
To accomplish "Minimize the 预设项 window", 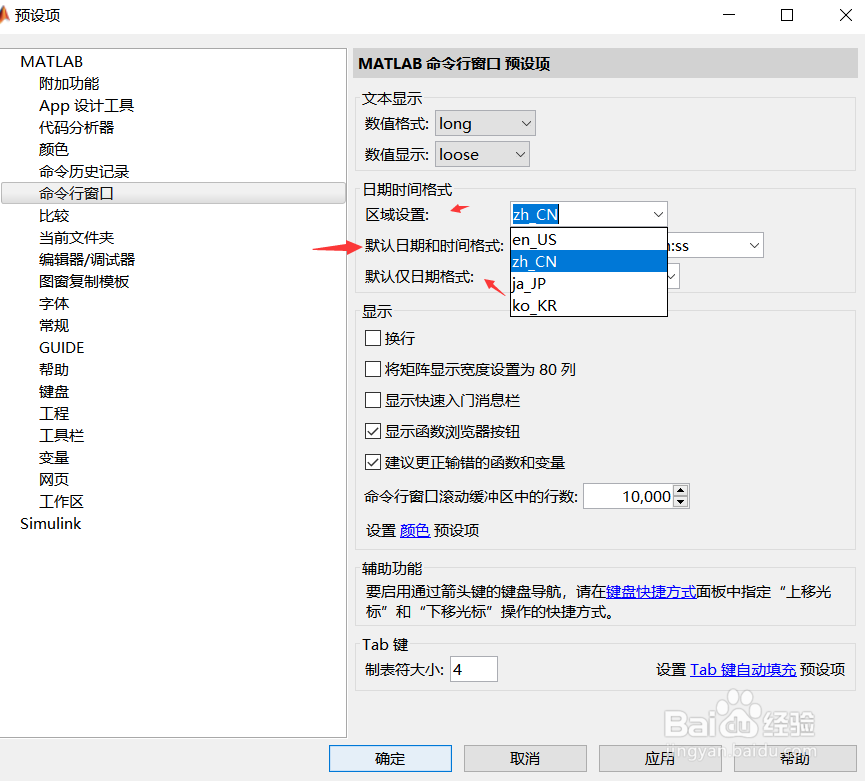I will (x=729, y=15).
